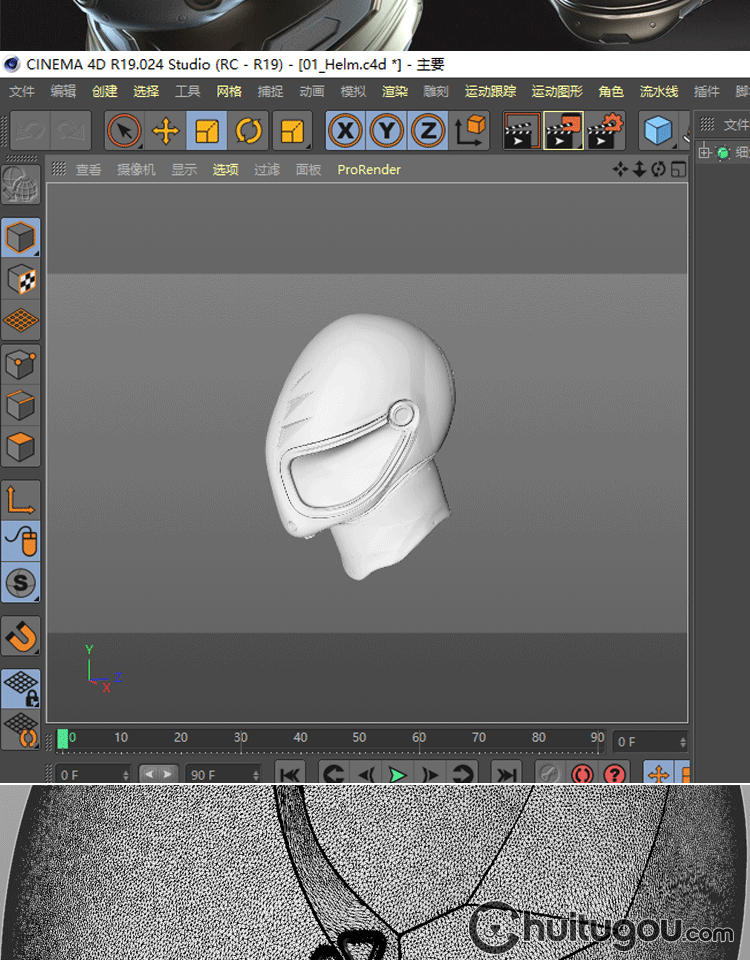Open the viewport 面板 menu

309,170
